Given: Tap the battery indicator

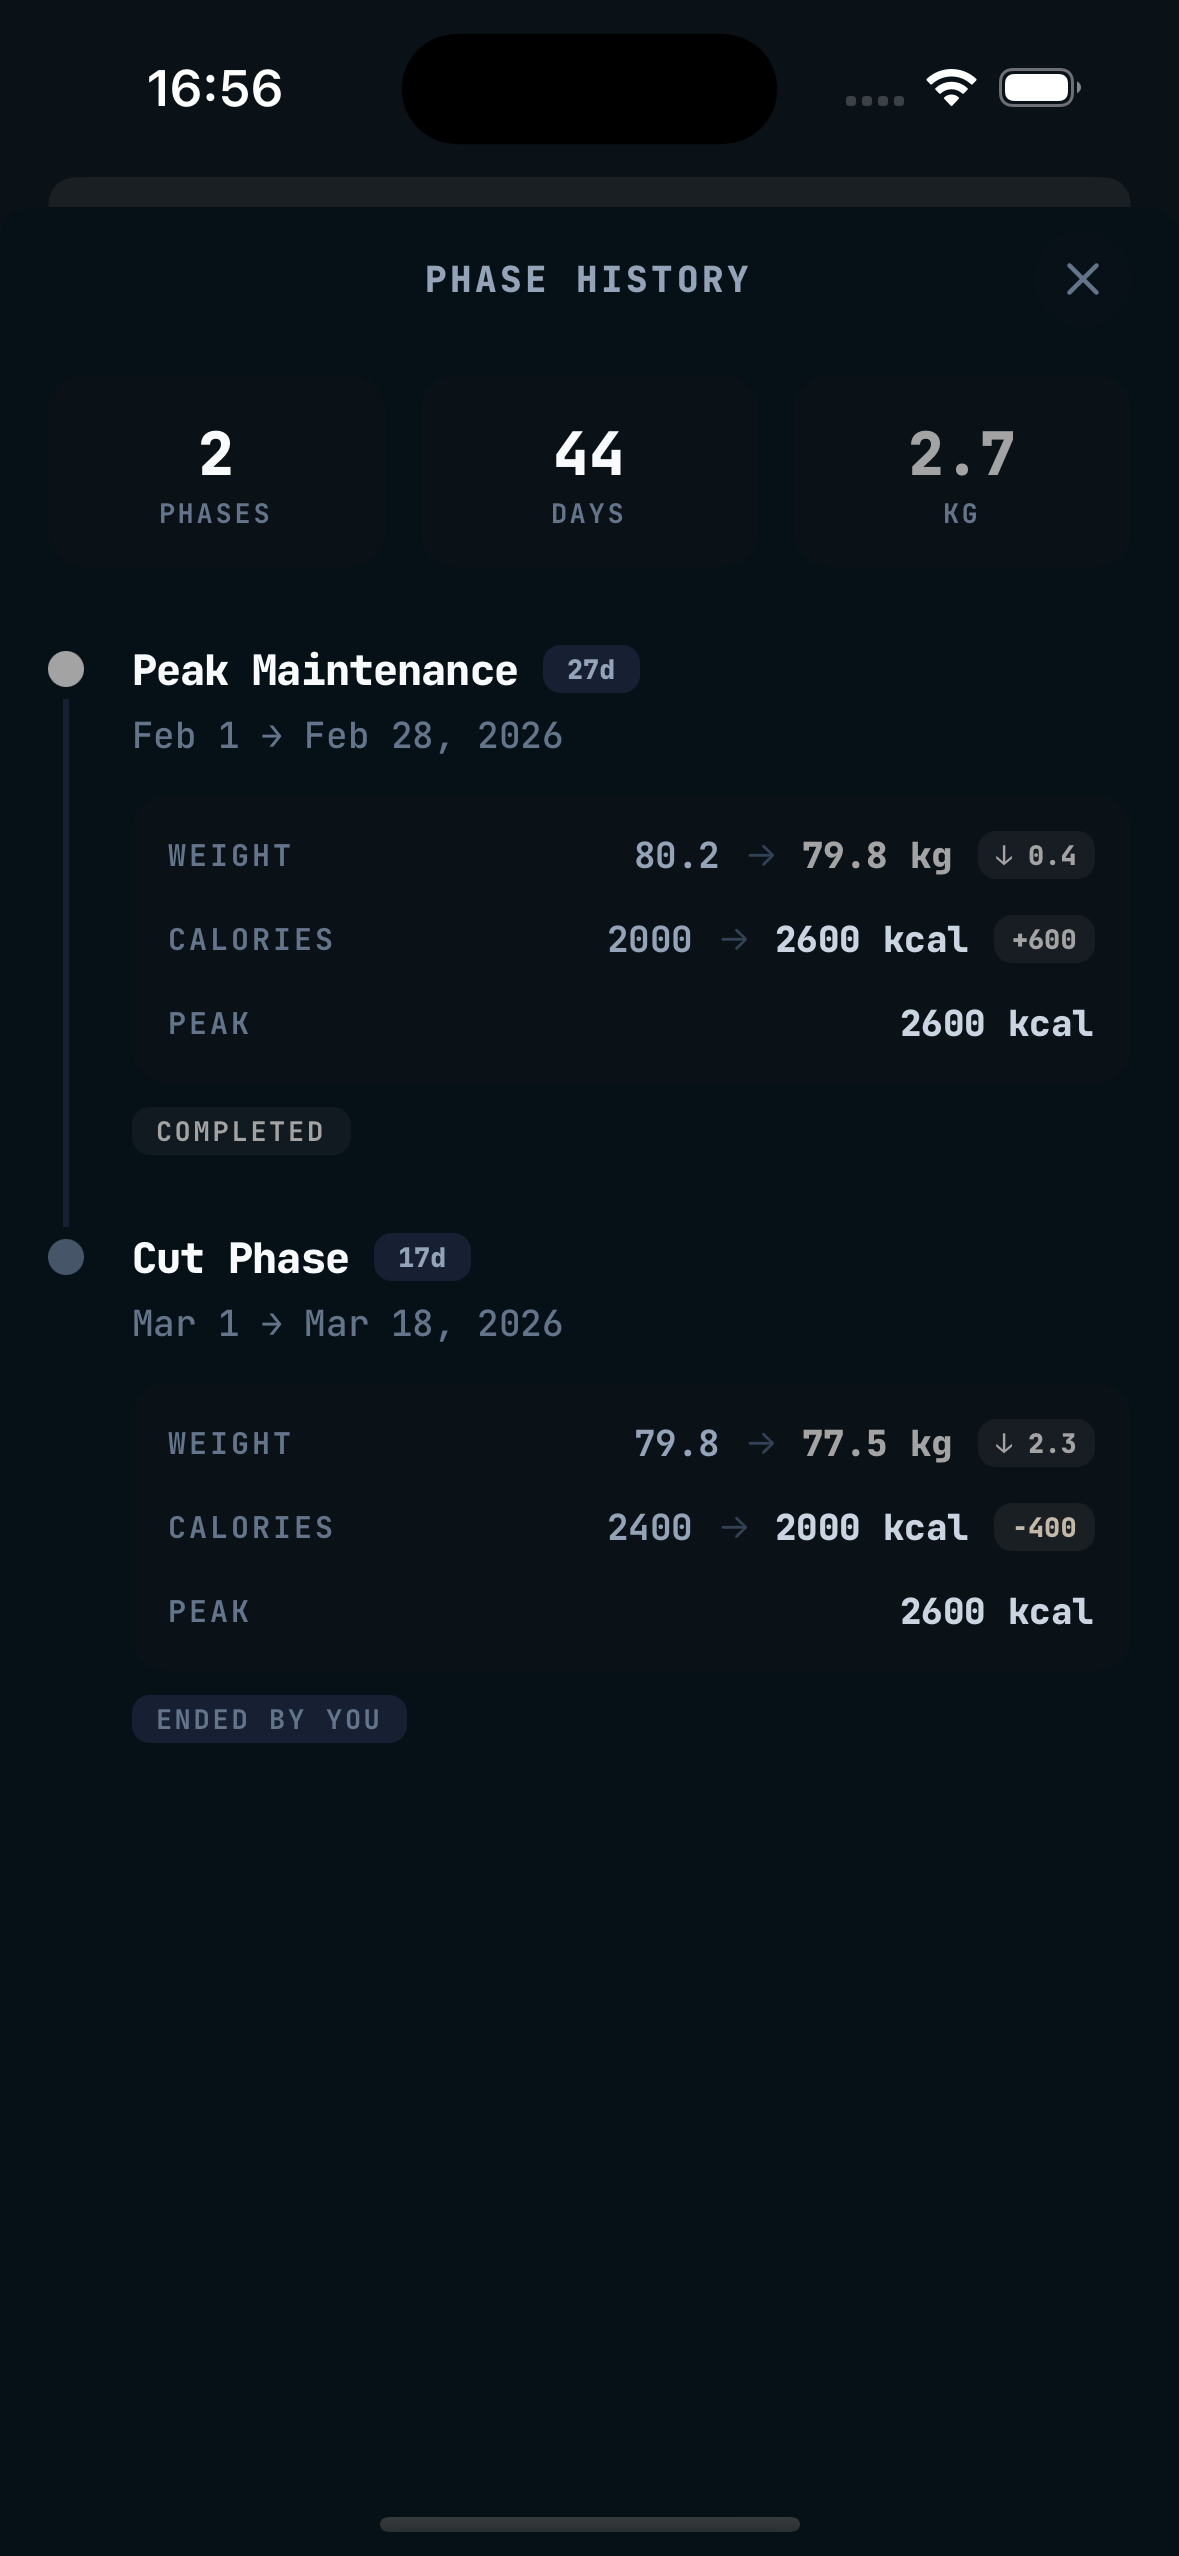Looking at the screenshot, I should point(1035,88).
